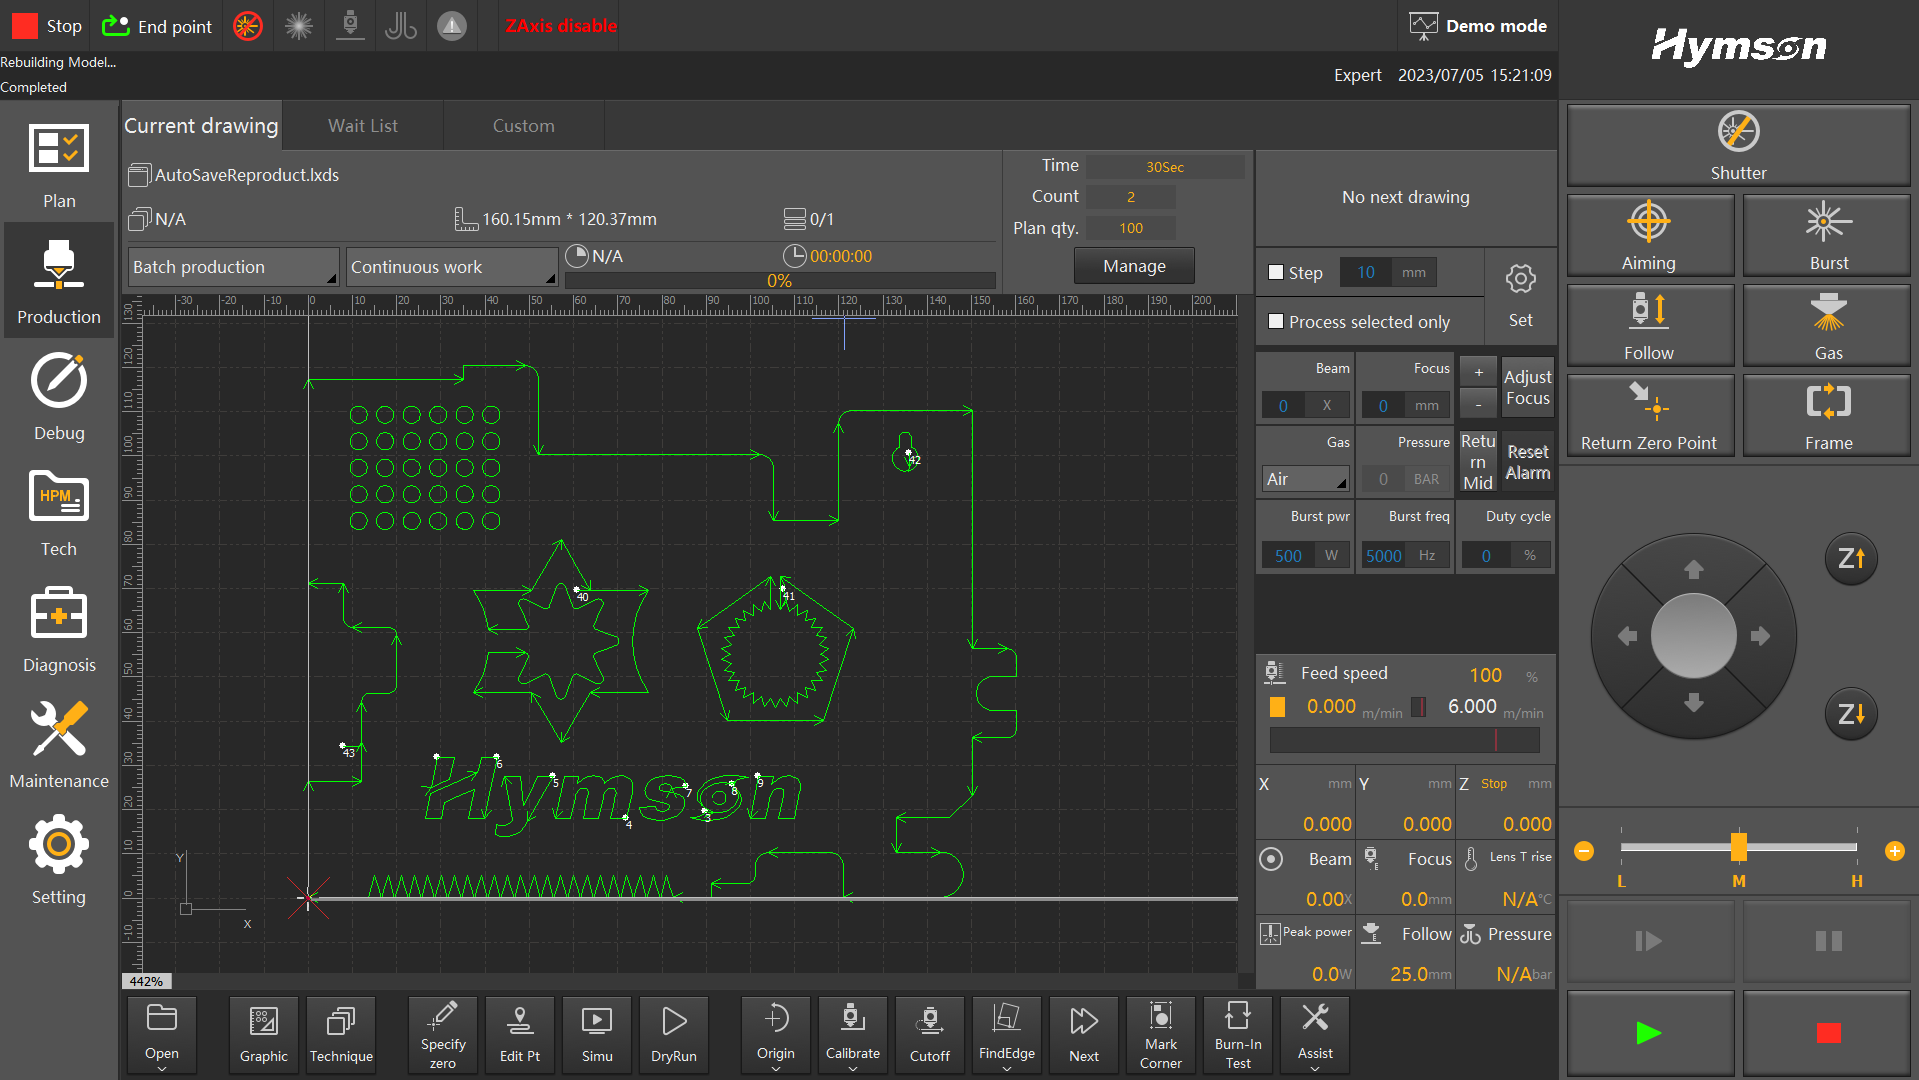Click the L-M-H jog speed slider handle
The height and width of the screenshot is (1080, 1919).
(x=1738, y=847)
